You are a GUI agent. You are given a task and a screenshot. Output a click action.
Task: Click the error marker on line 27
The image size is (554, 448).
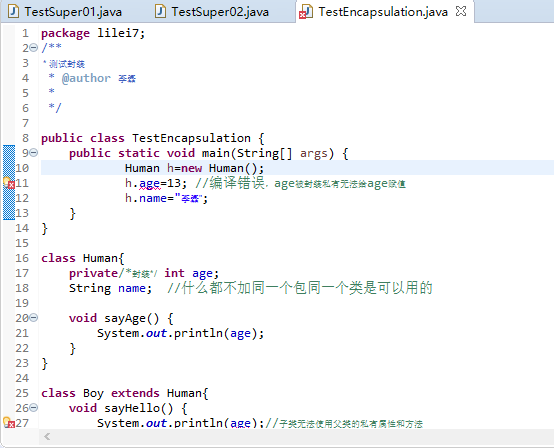click(9, 423)
